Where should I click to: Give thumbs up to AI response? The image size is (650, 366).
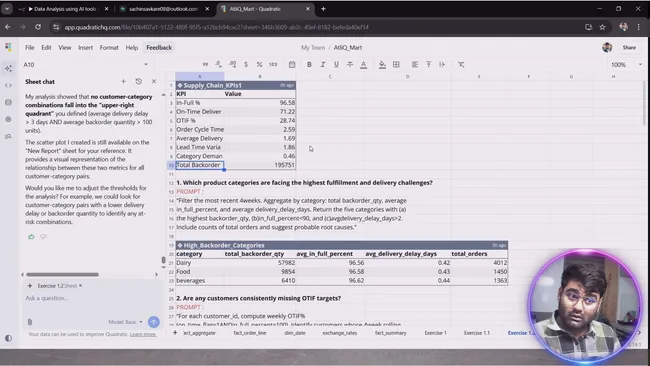31,237
